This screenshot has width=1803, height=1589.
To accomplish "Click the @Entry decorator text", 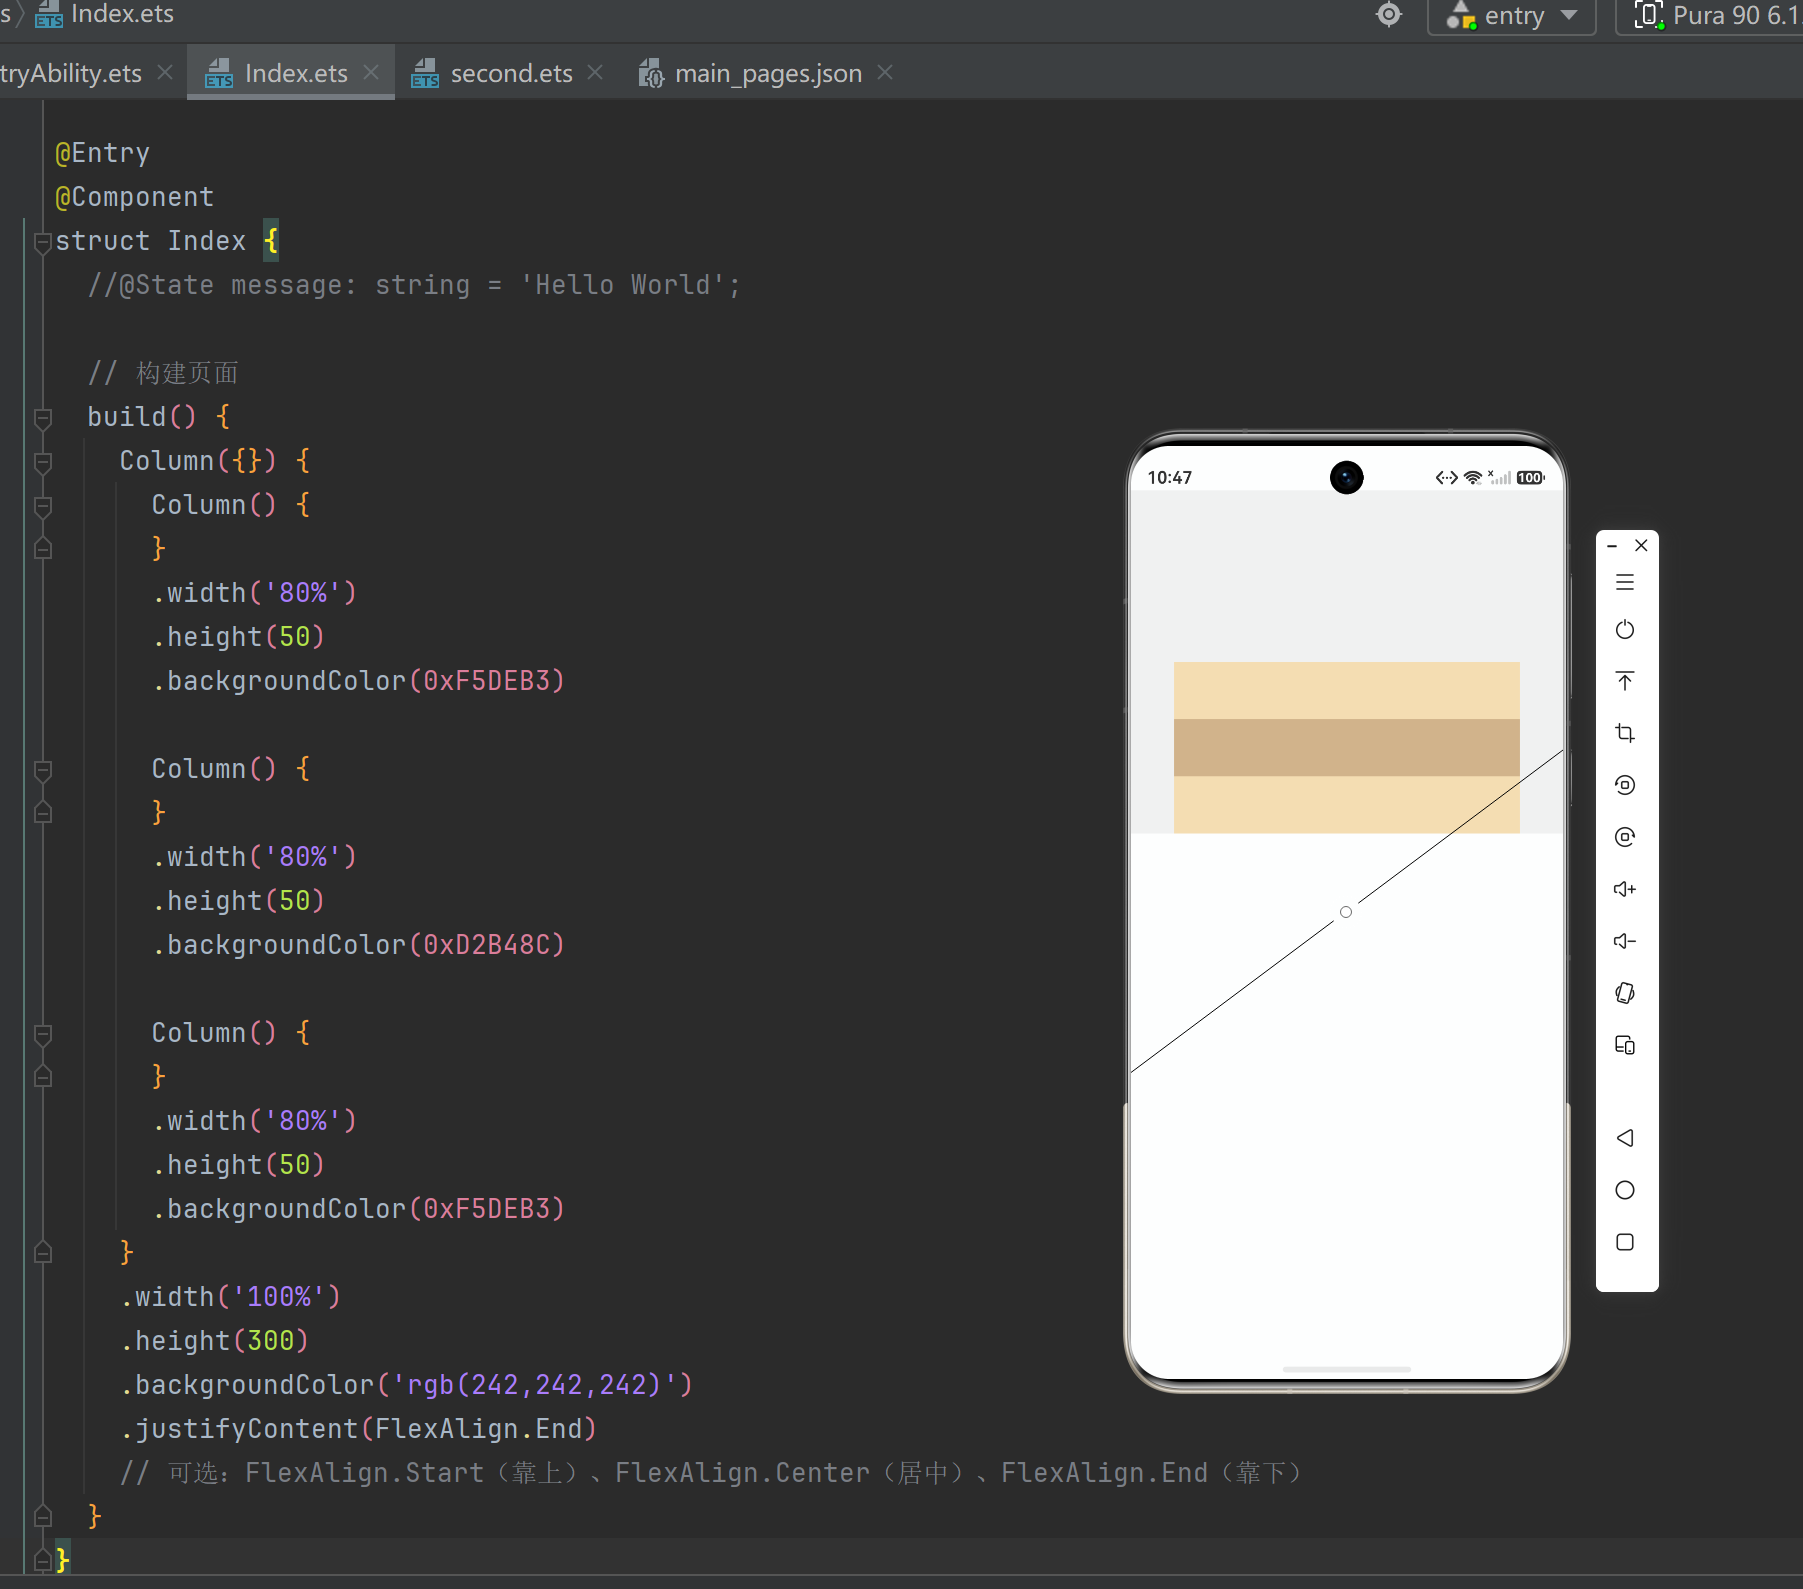I will (x=102, y=153).
